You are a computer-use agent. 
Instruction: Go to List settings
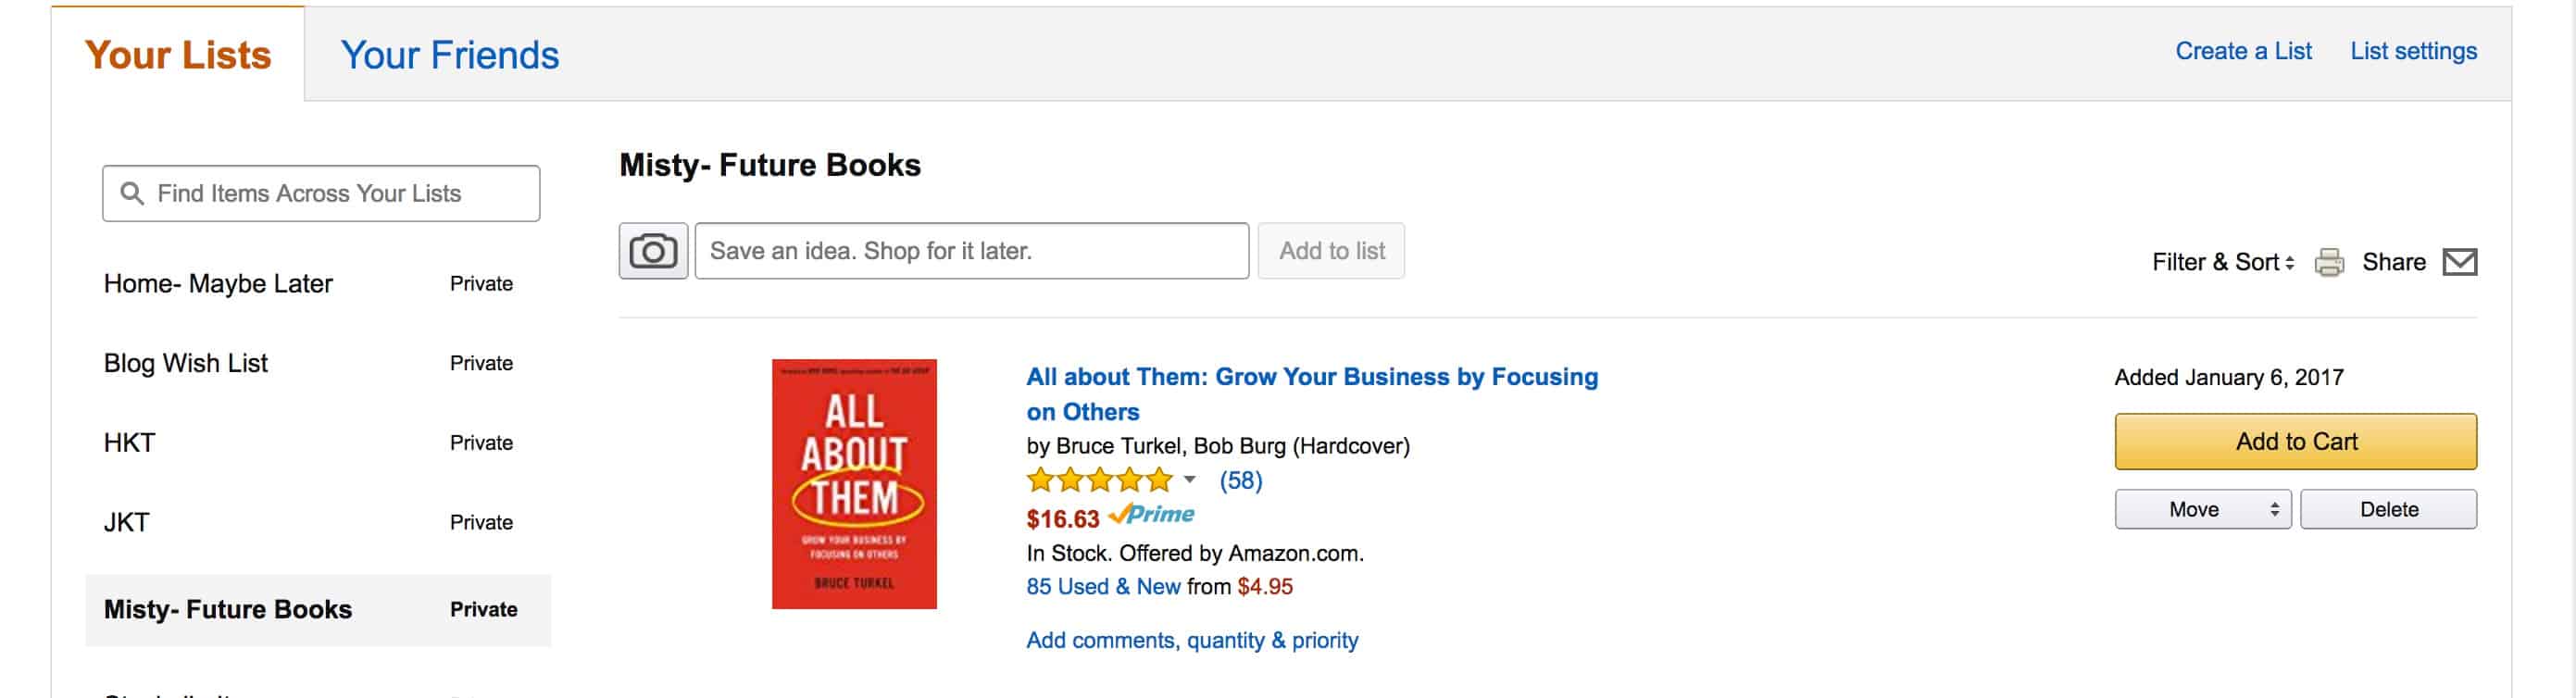(x=2413, y=51)
